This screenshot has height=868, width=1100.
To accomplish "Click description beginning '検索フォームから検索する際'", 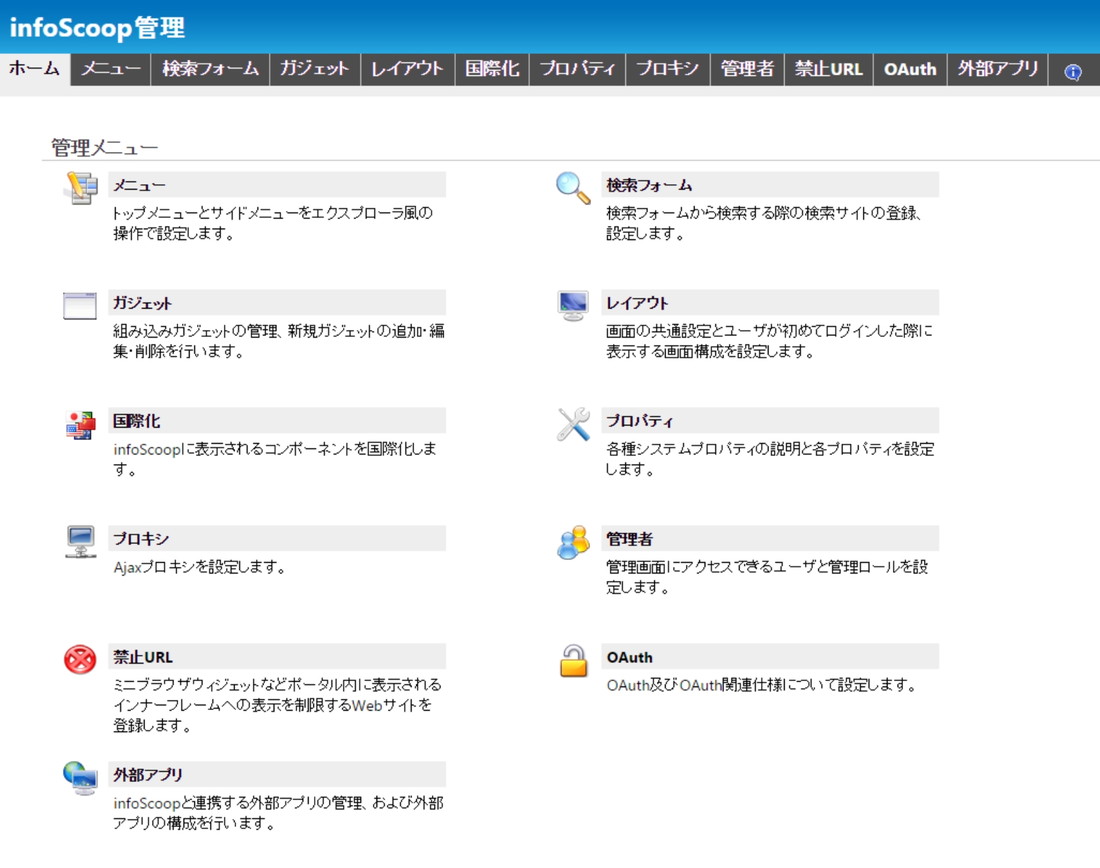I will pos(764,223).
